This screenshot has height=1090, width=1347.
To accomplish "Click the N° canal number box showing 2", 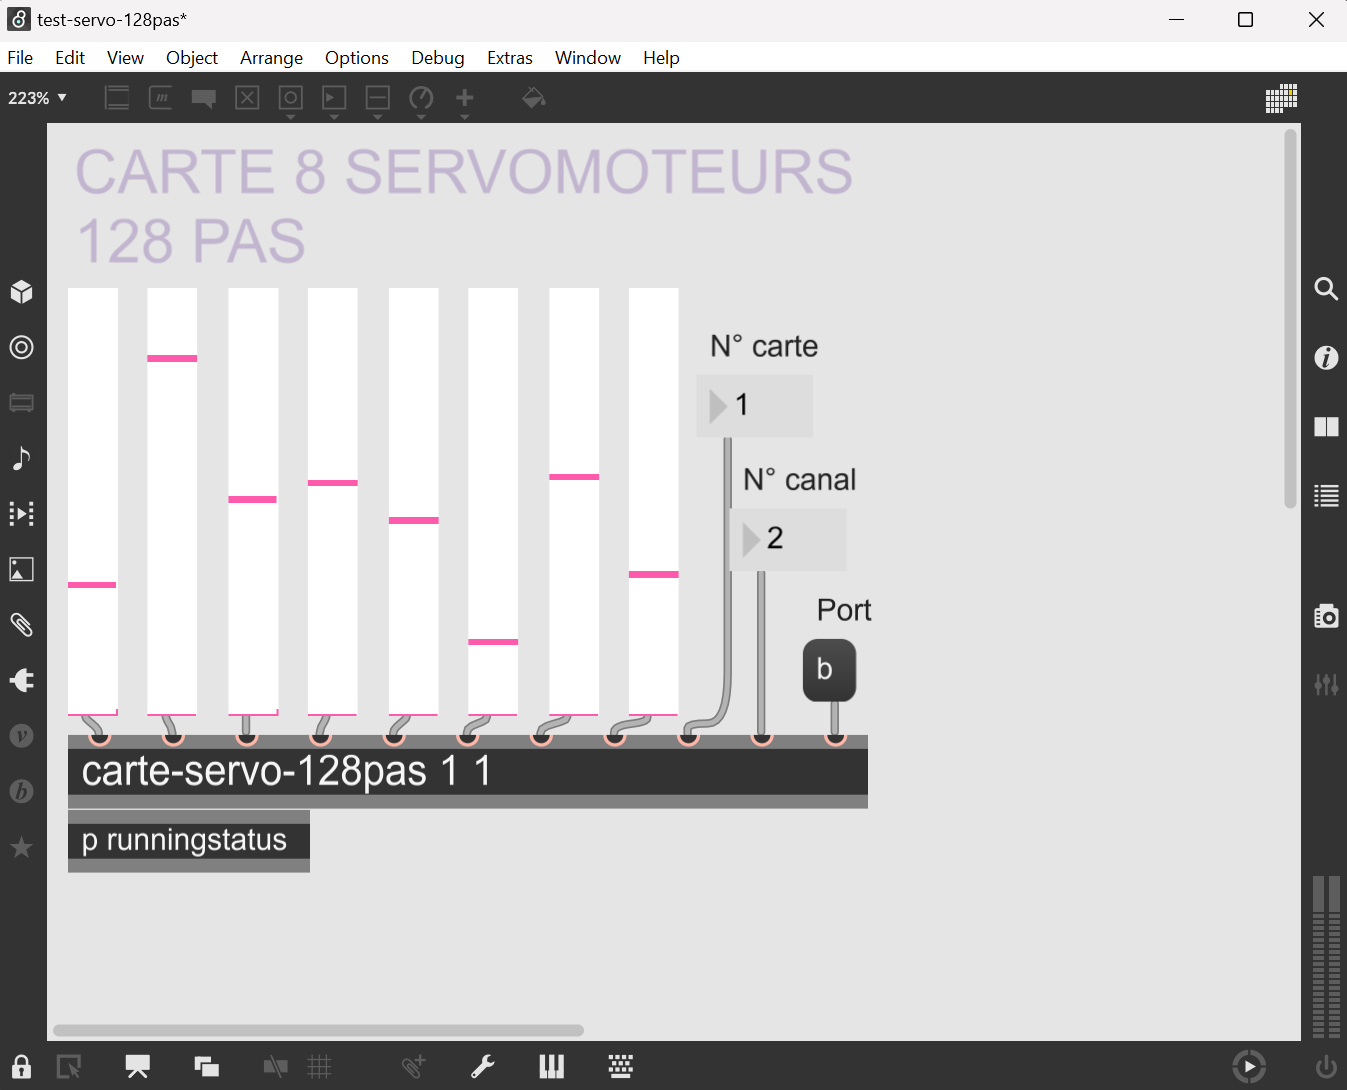I will pyautogui.click(x=788, y=540).
